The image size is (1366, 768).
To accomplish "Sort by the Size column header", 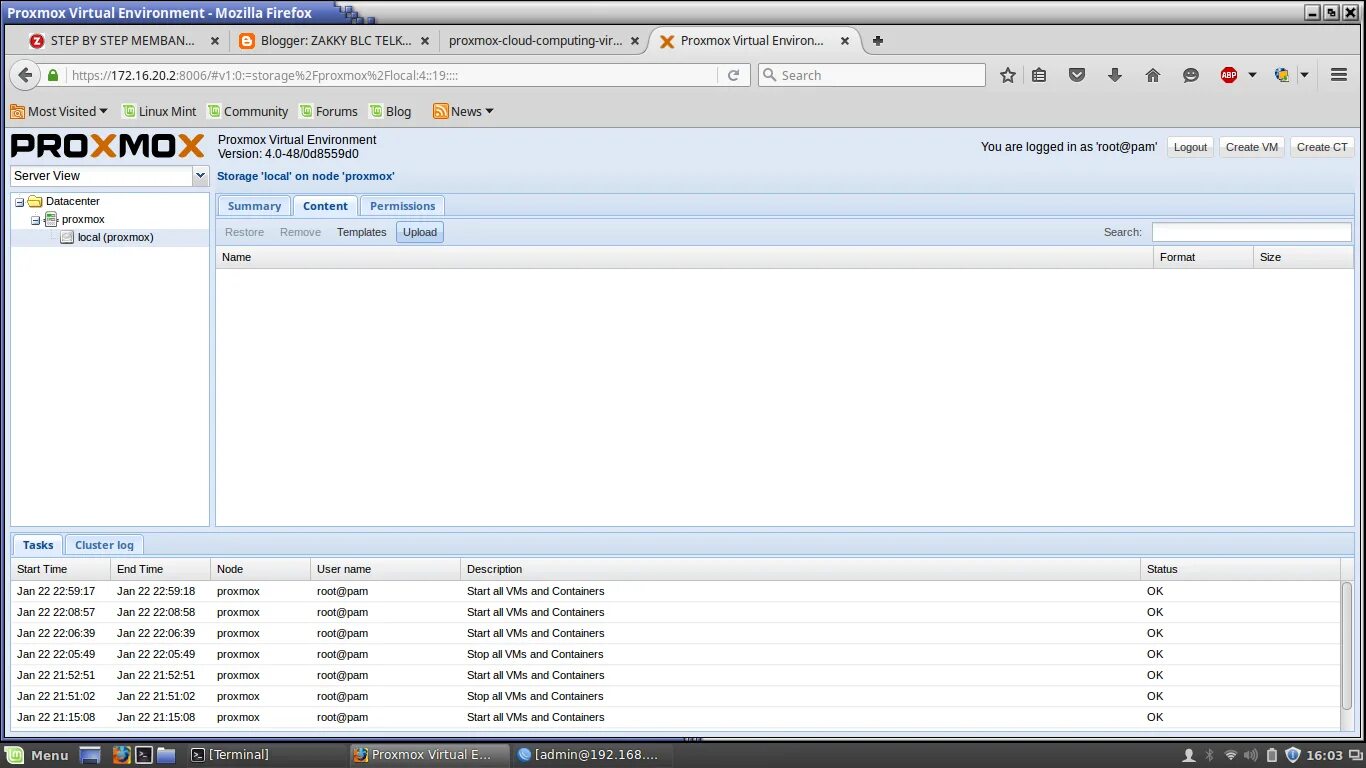I will coord(1303,257).
